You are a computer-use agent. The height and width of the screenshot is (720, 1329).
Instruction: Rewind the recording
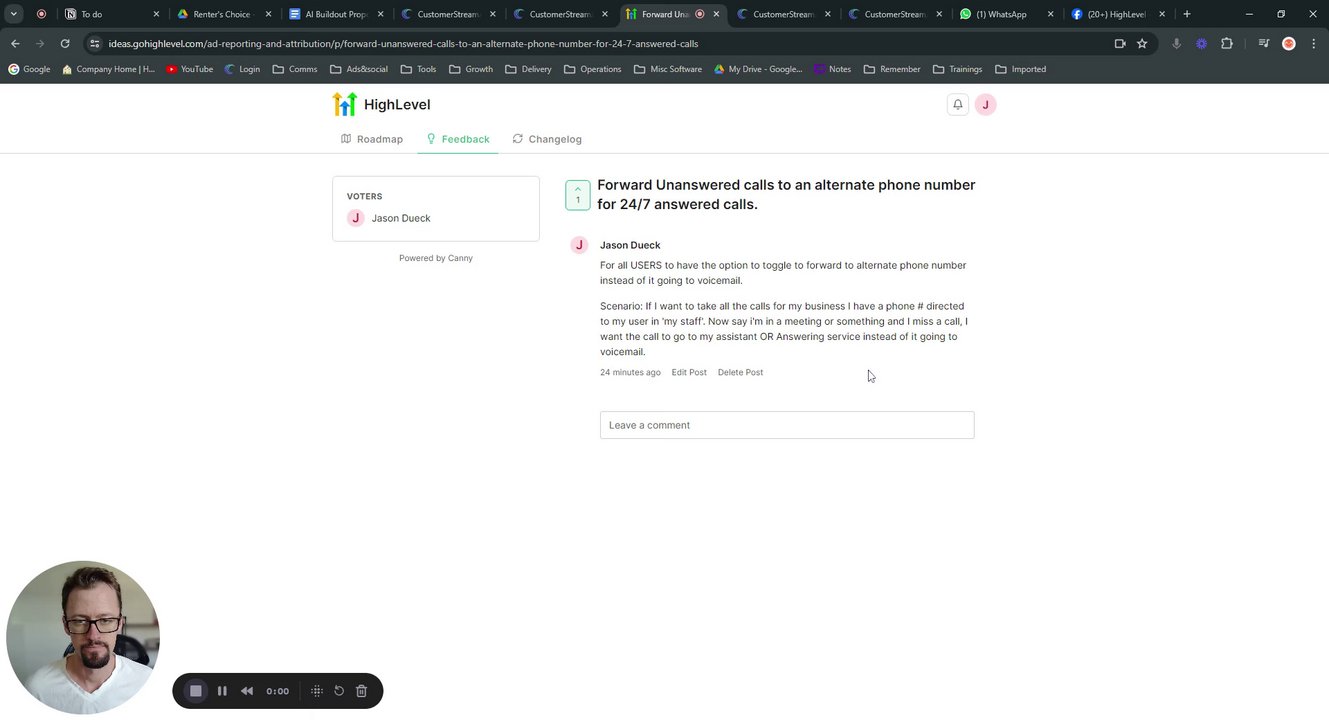pyautogui.click(x=247, y=691)
